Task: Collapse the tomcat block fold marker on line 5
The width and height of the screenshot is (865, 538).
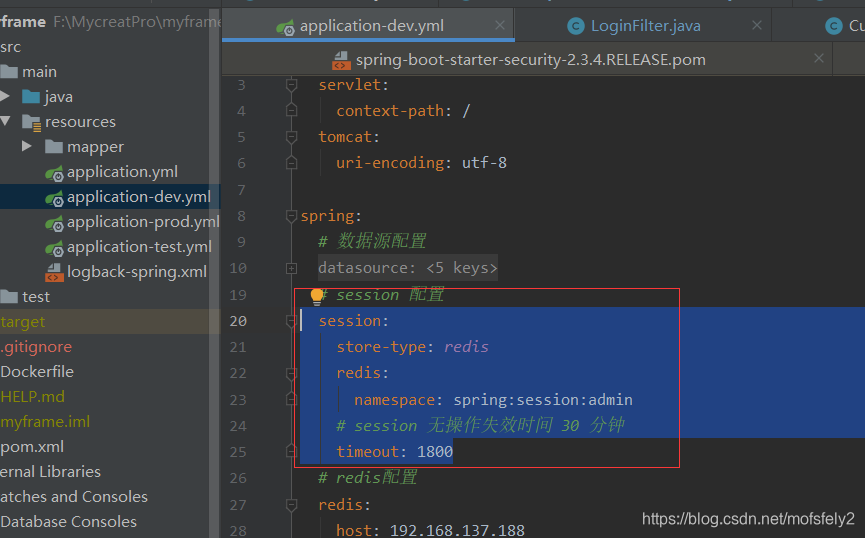Action: click(x=291, y=137)
